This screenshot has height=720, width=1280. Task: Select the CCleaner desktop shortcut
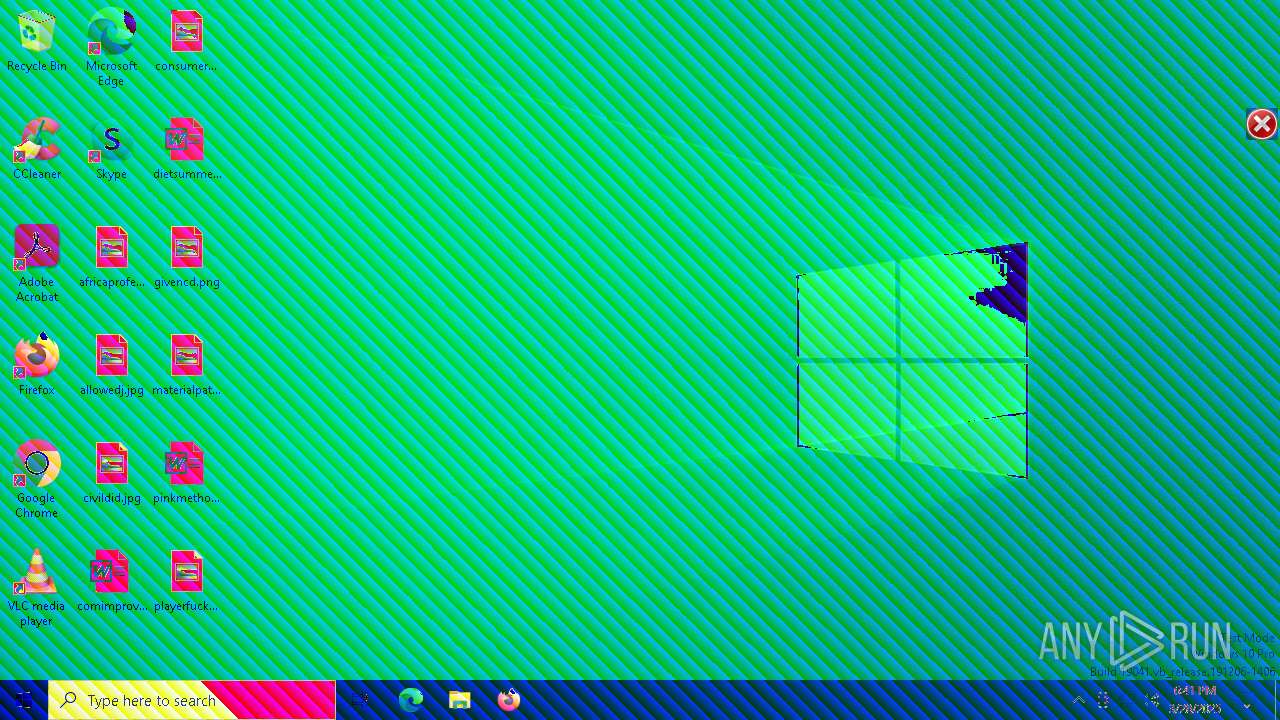(x=37, y=150)
